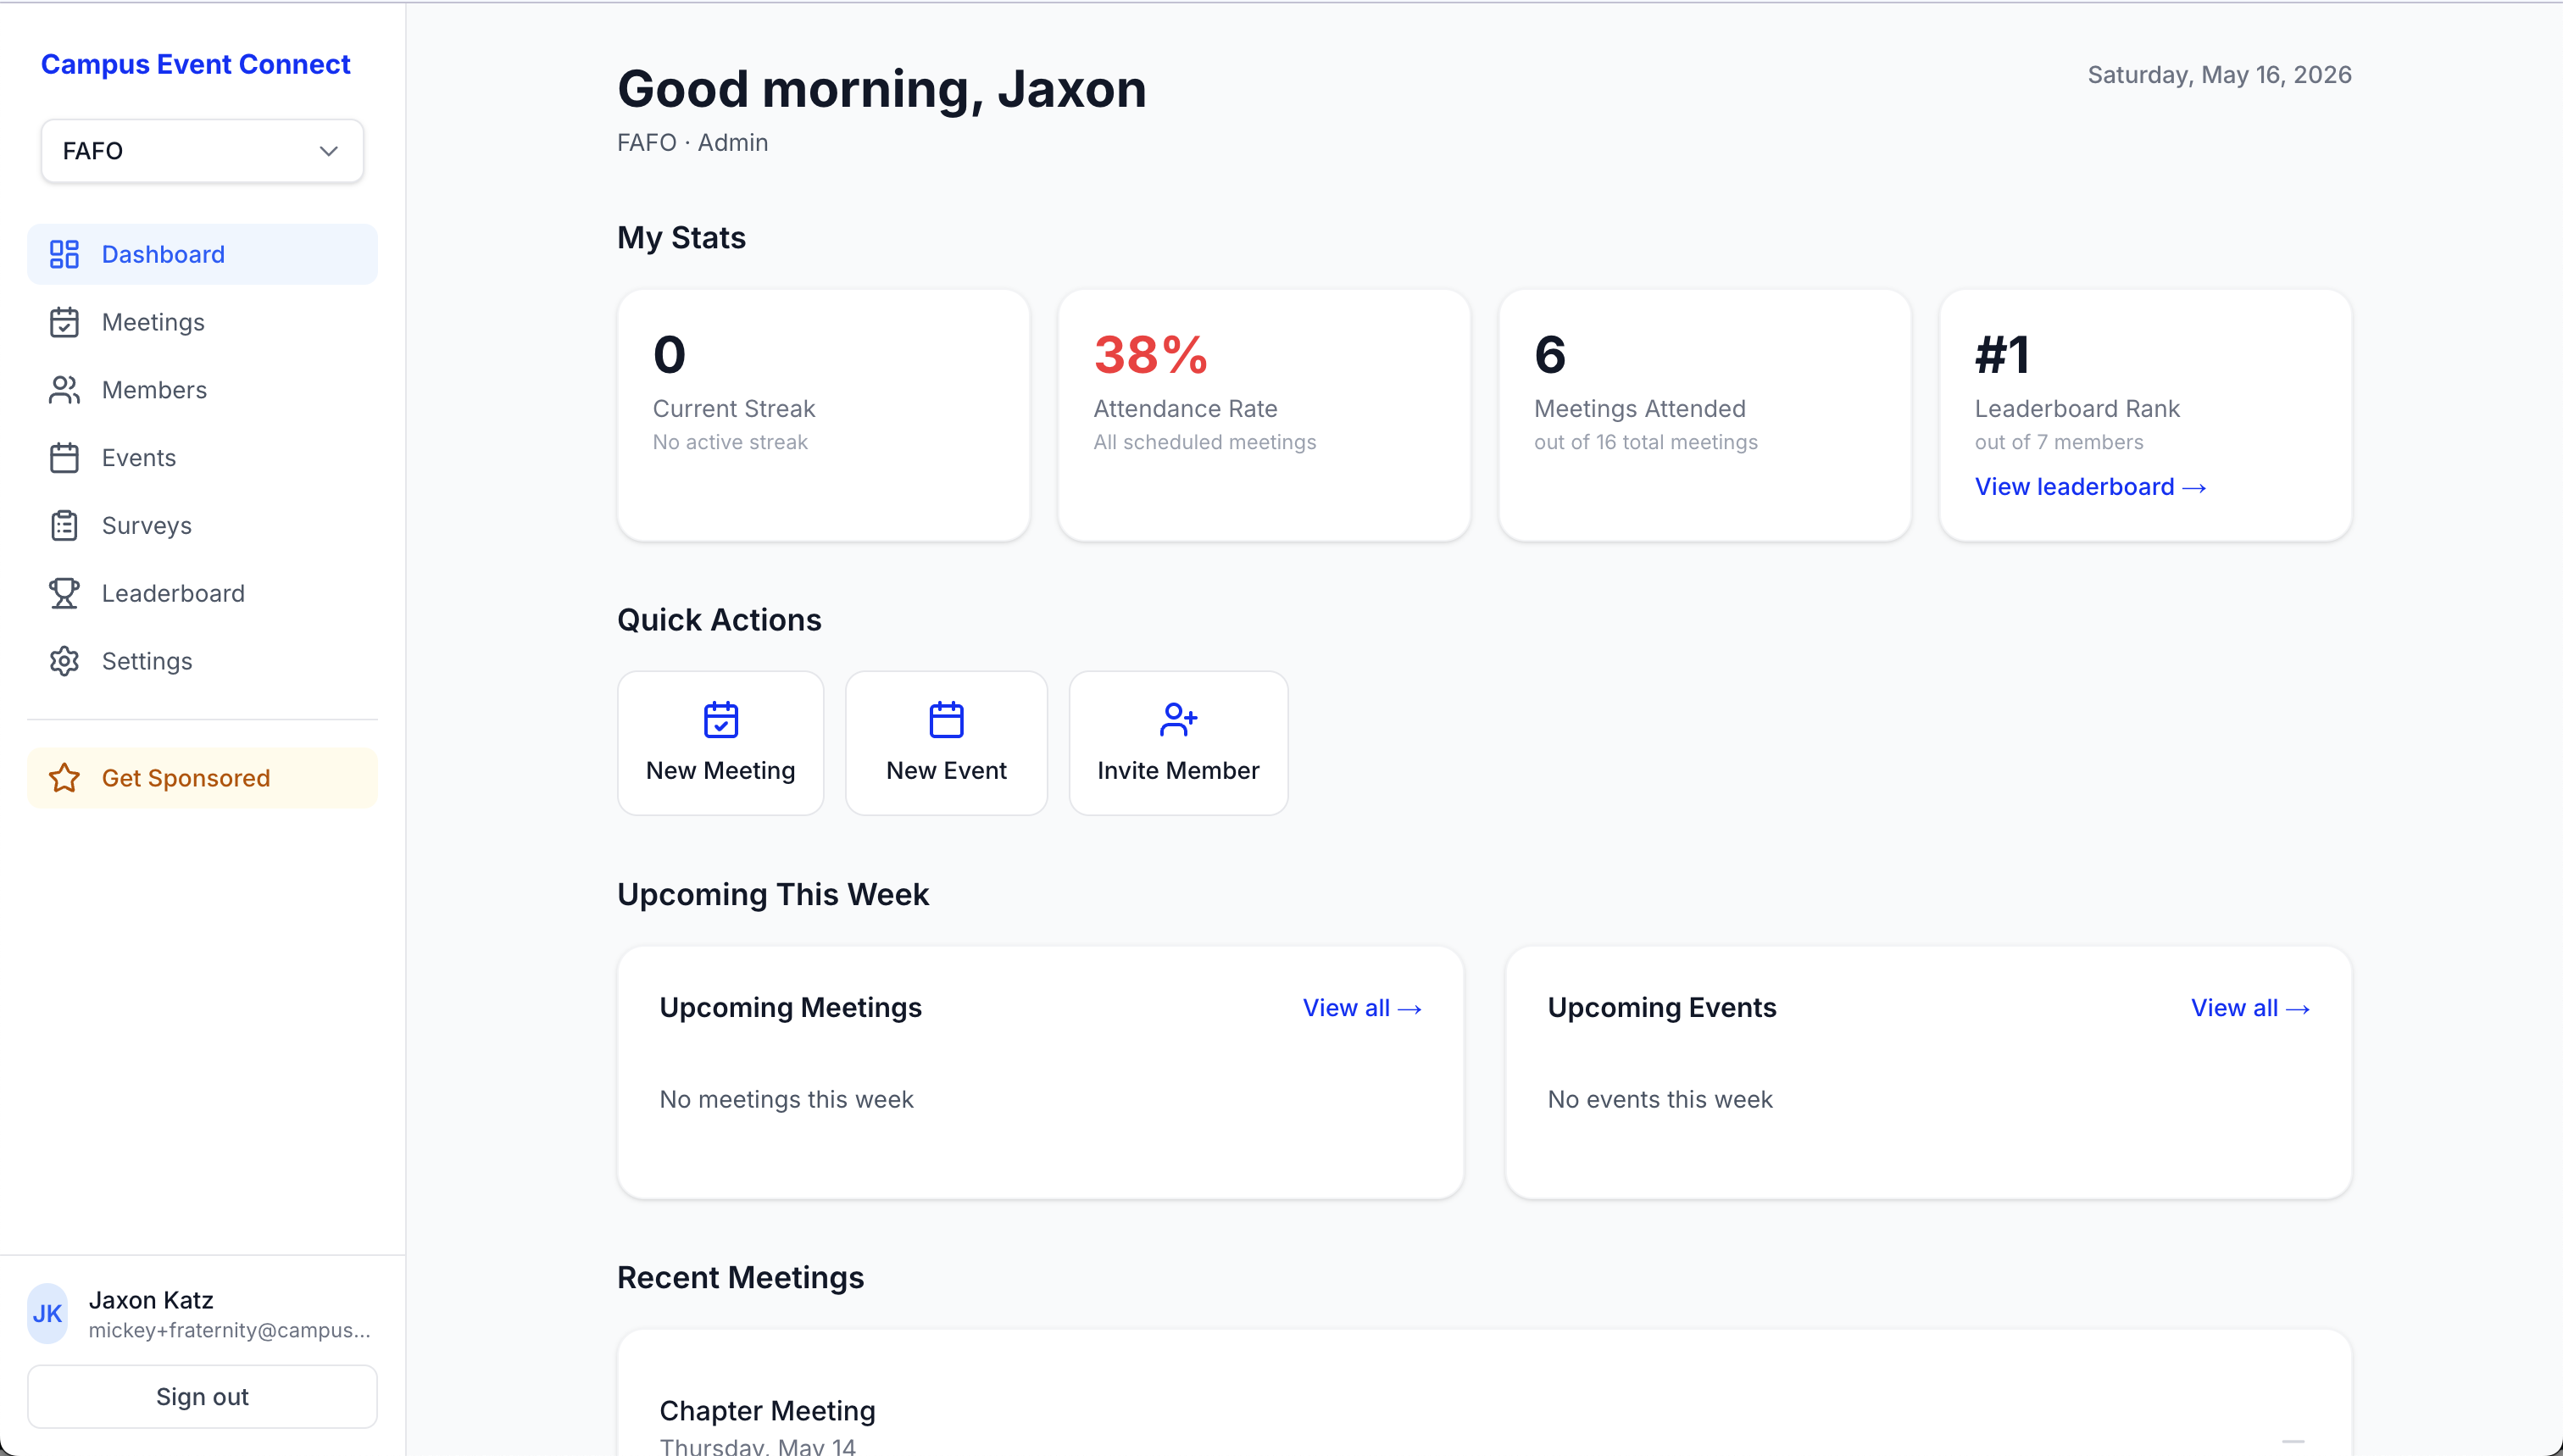Open the Chapter Meeting recent entry
The width and height of the screenshot is (2563, 1456).
point(1484,1425)
